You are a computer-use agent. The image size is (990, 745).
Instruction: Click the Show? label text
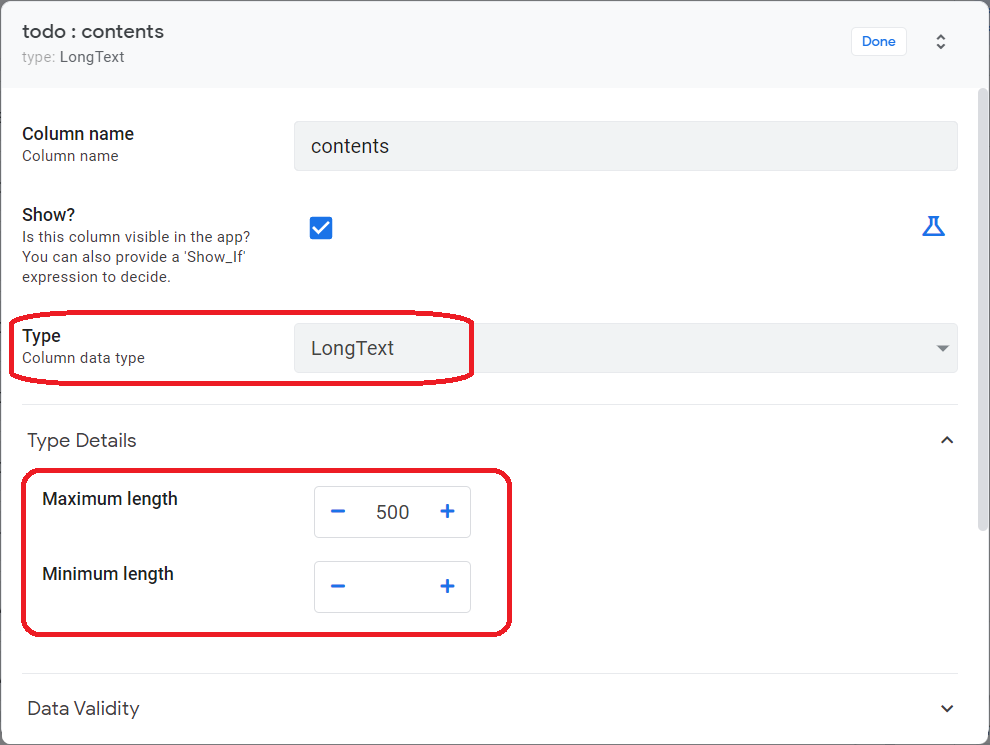point(49,215)
